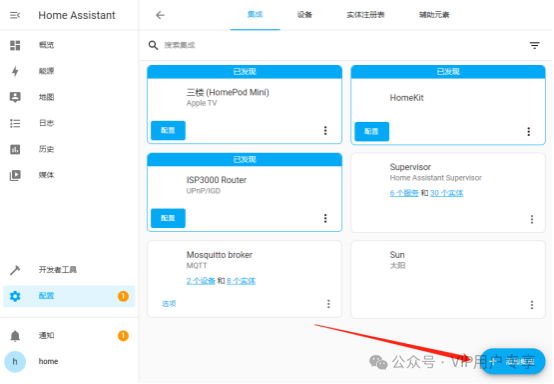Screen dimensions: 554x384
Task: Click the Home Assistant title
Action: [x=77, y=15]
